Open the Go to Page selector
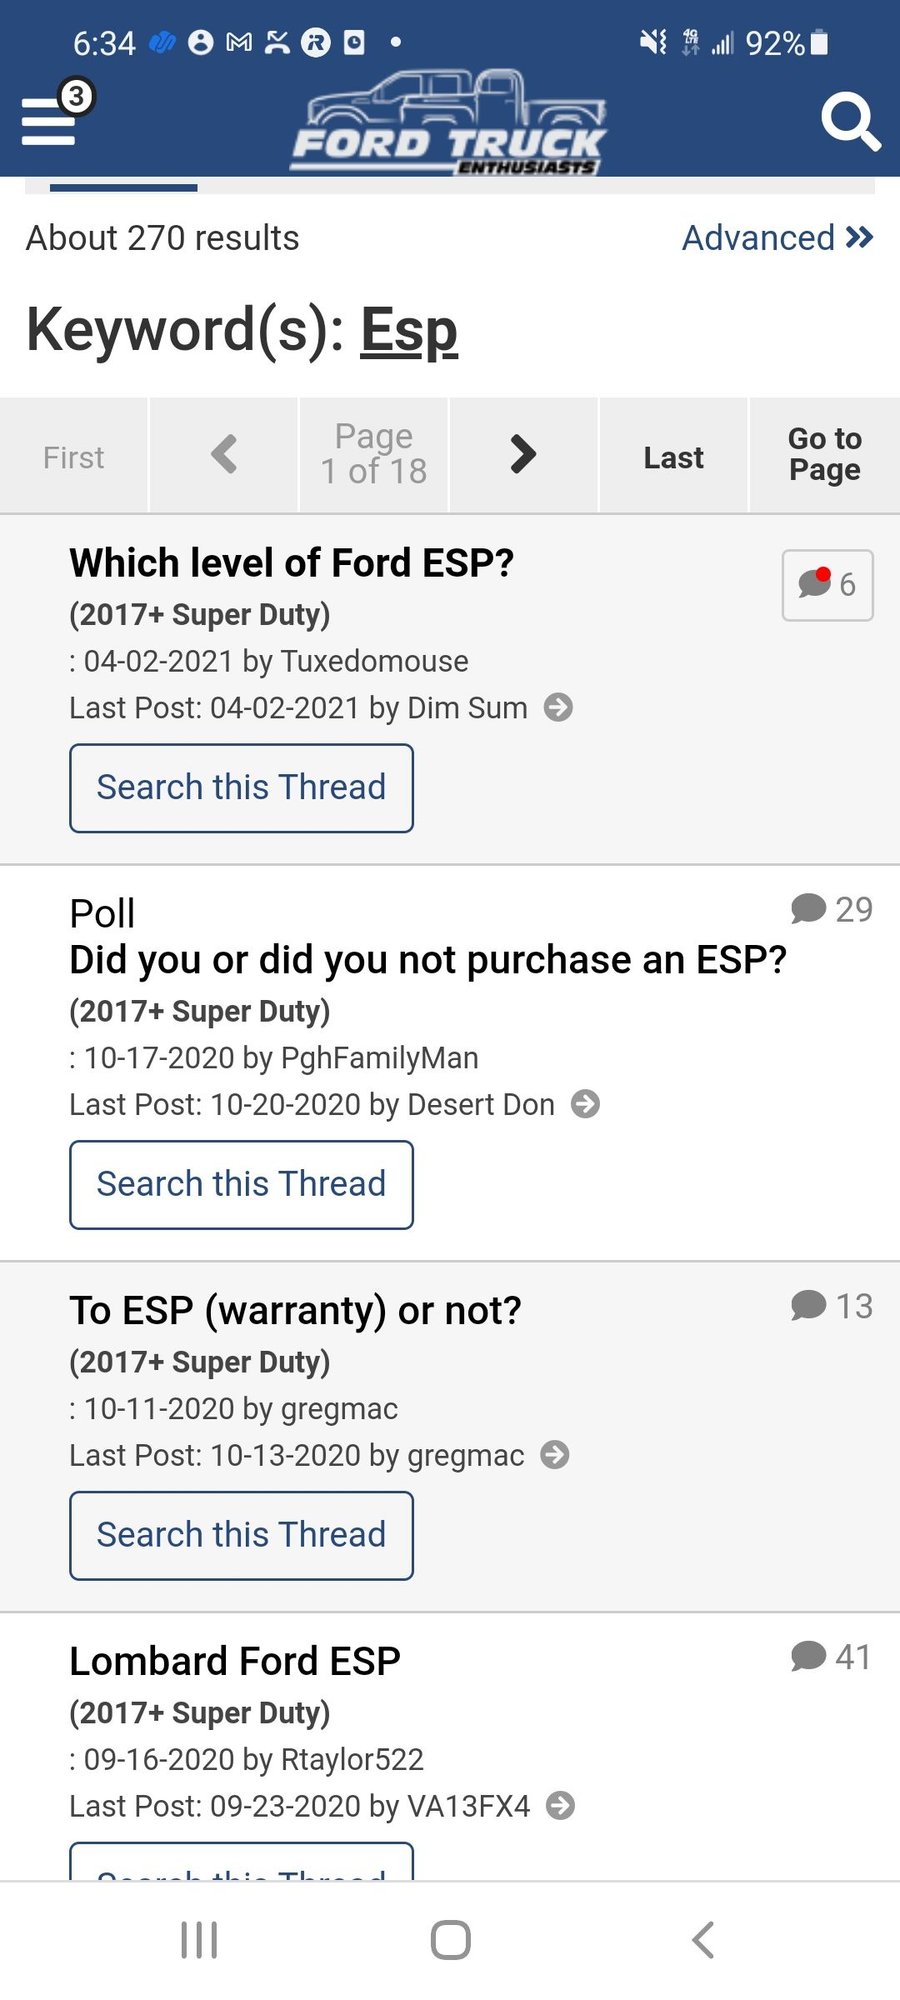The width and height of the screenshot is (900, 2000). coord(824,455)
